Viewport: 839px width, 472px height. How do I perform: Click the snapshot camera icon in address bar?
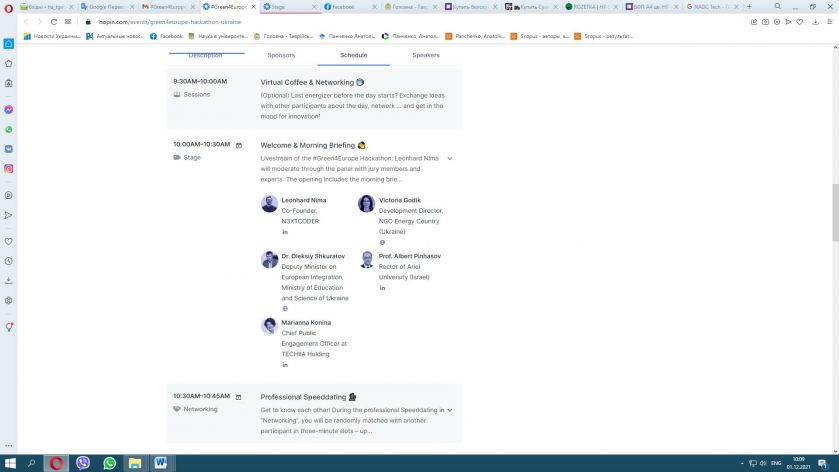(x=766, y=22)
